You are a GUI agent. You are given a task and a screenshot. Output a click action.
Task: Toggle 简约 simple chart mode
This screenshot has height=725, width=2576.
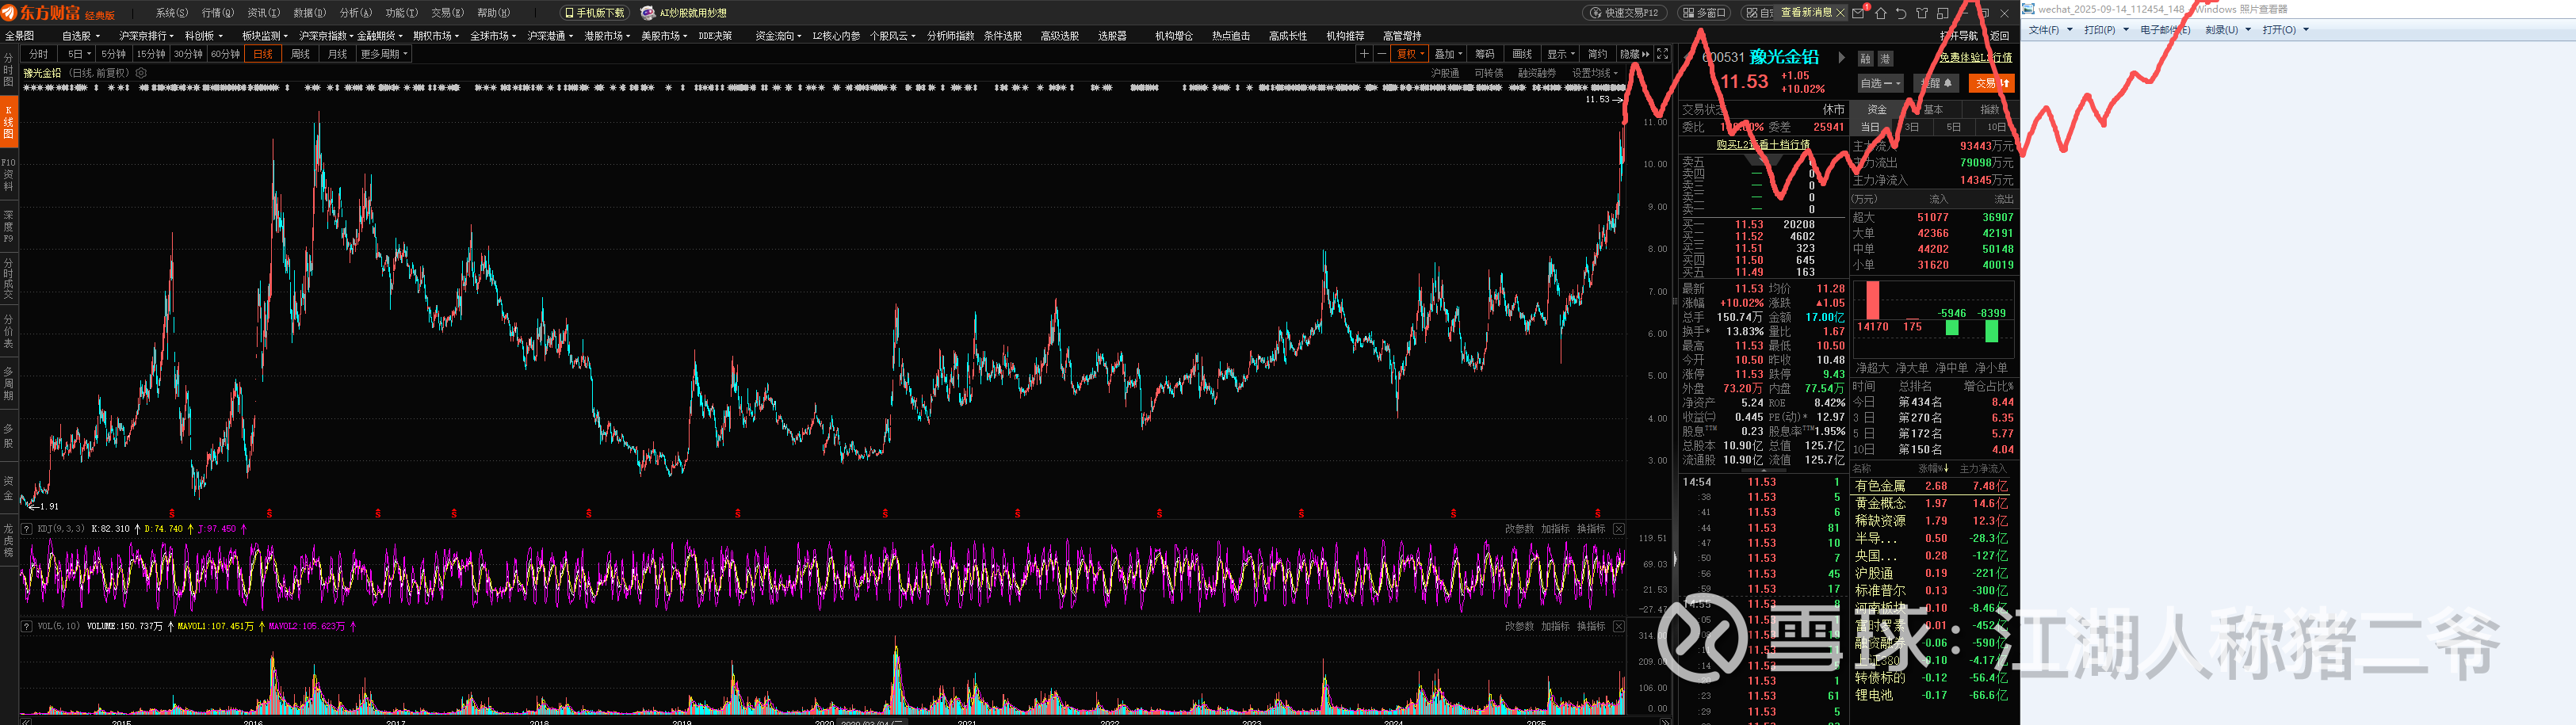click(x=1598, y=54)
